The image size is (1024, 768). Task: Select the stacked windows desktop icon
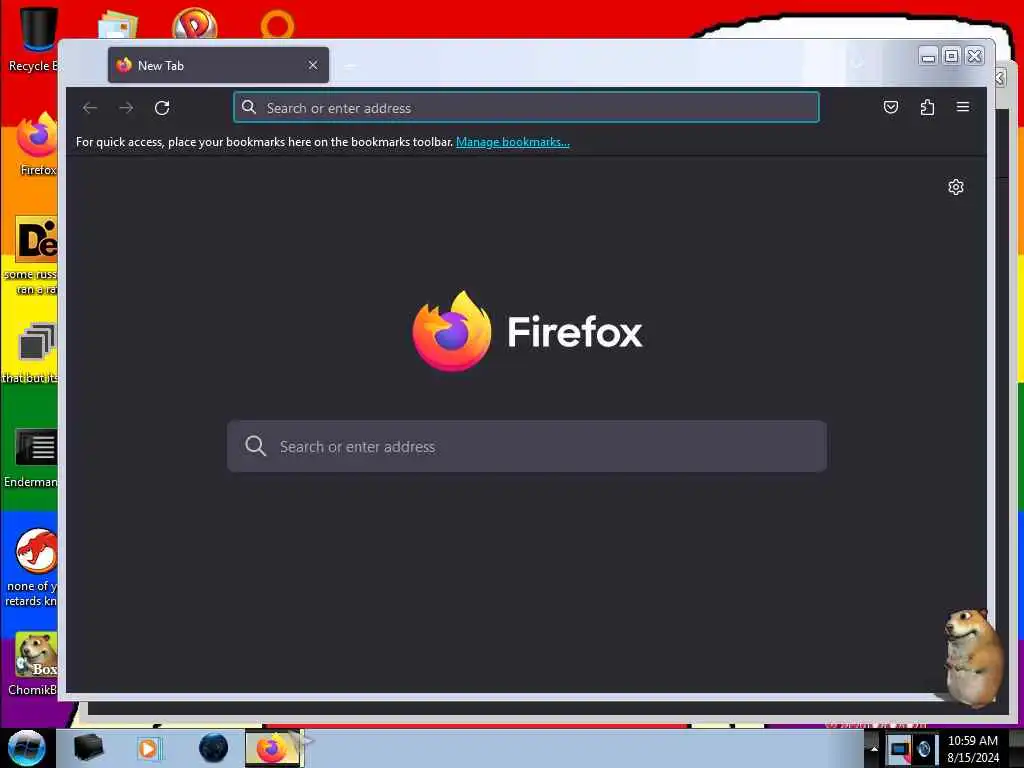tap(37, 342)
